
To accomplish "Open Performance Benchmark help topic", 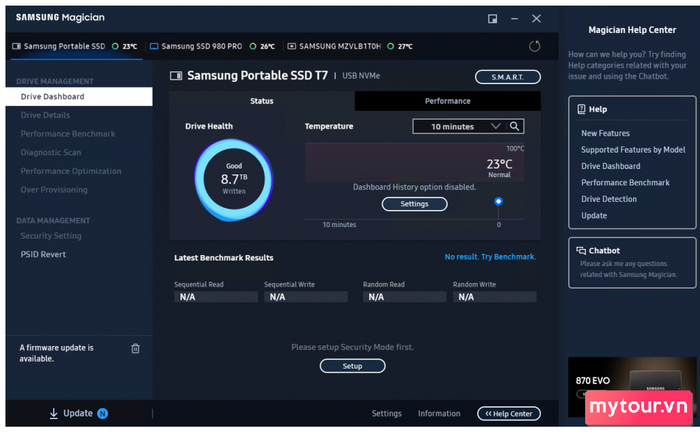I will 625,183.
